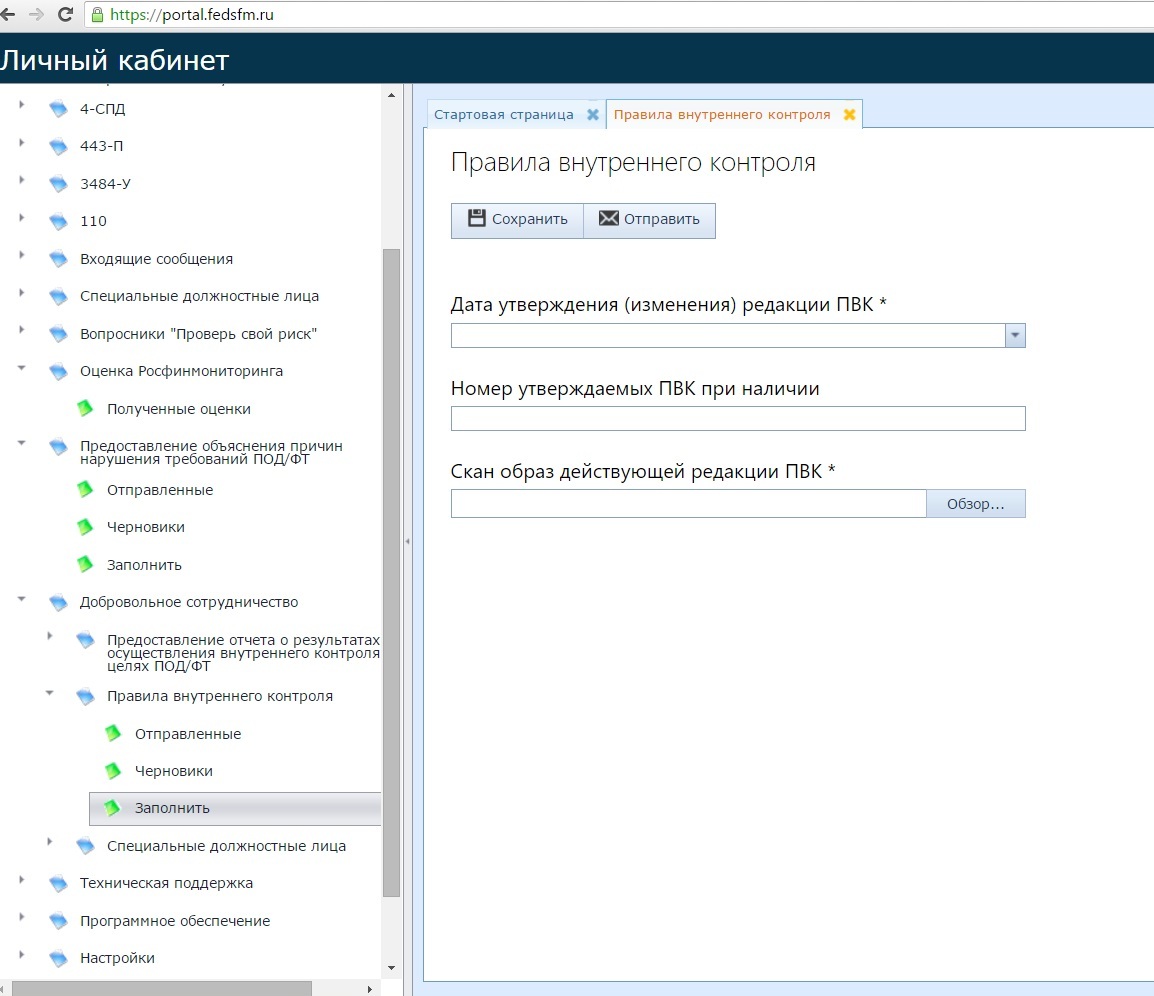
Task: Click the icon beside Настройки
Action: tap(58, 958)
